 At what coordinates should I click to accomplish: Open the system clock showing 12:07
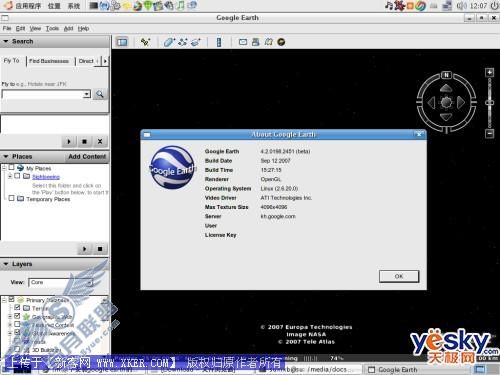coord(478,6)
